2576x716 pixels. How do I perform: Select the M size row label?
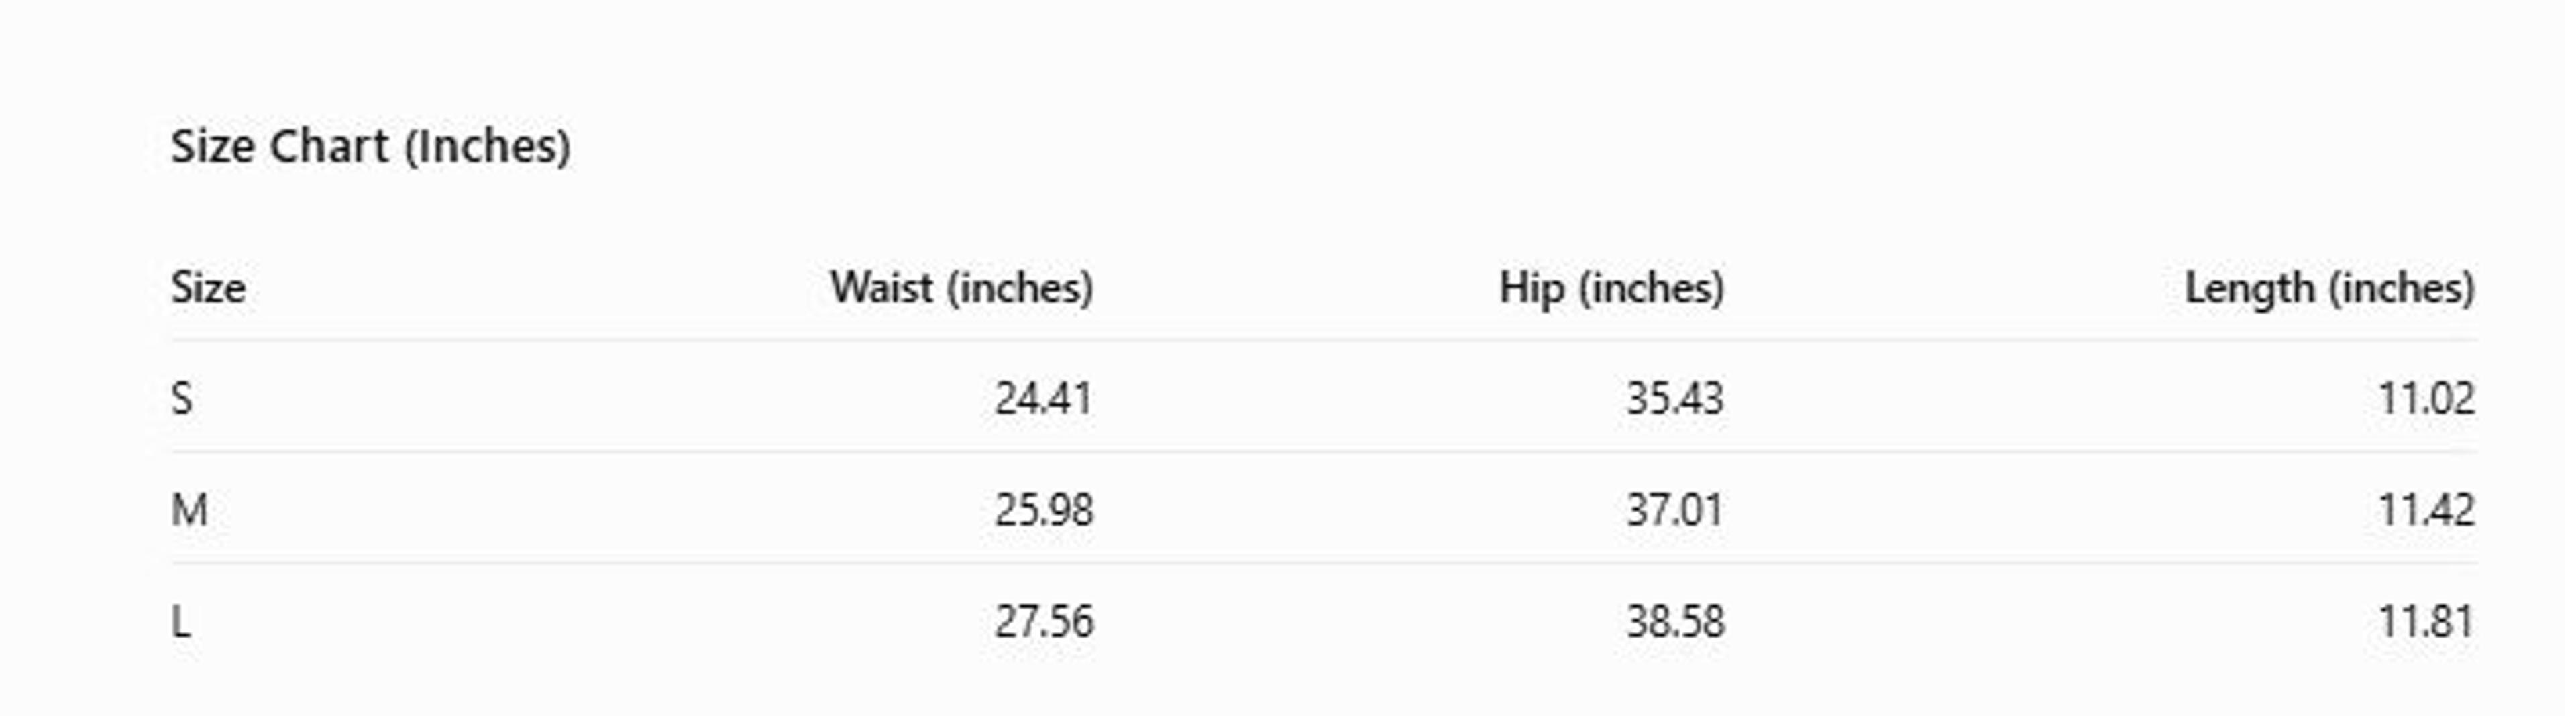[190, 511]
